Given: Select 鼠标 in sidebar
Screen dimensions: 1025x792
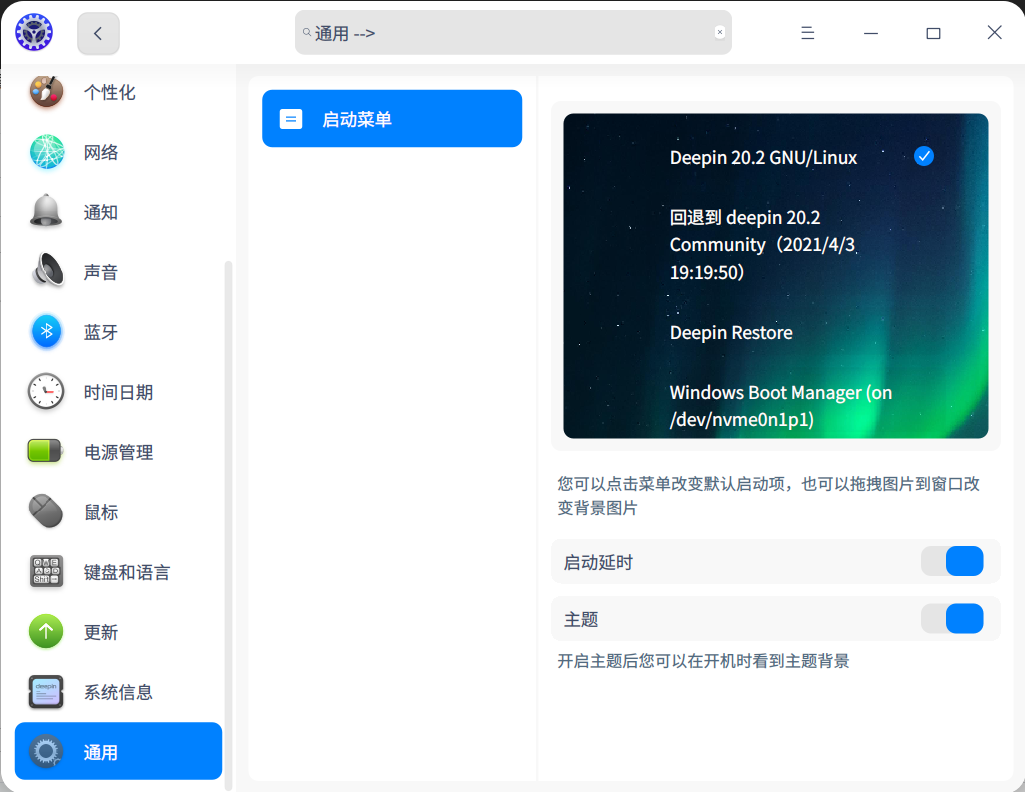Looking at the screenshot, I should click(x=101, y=512).
